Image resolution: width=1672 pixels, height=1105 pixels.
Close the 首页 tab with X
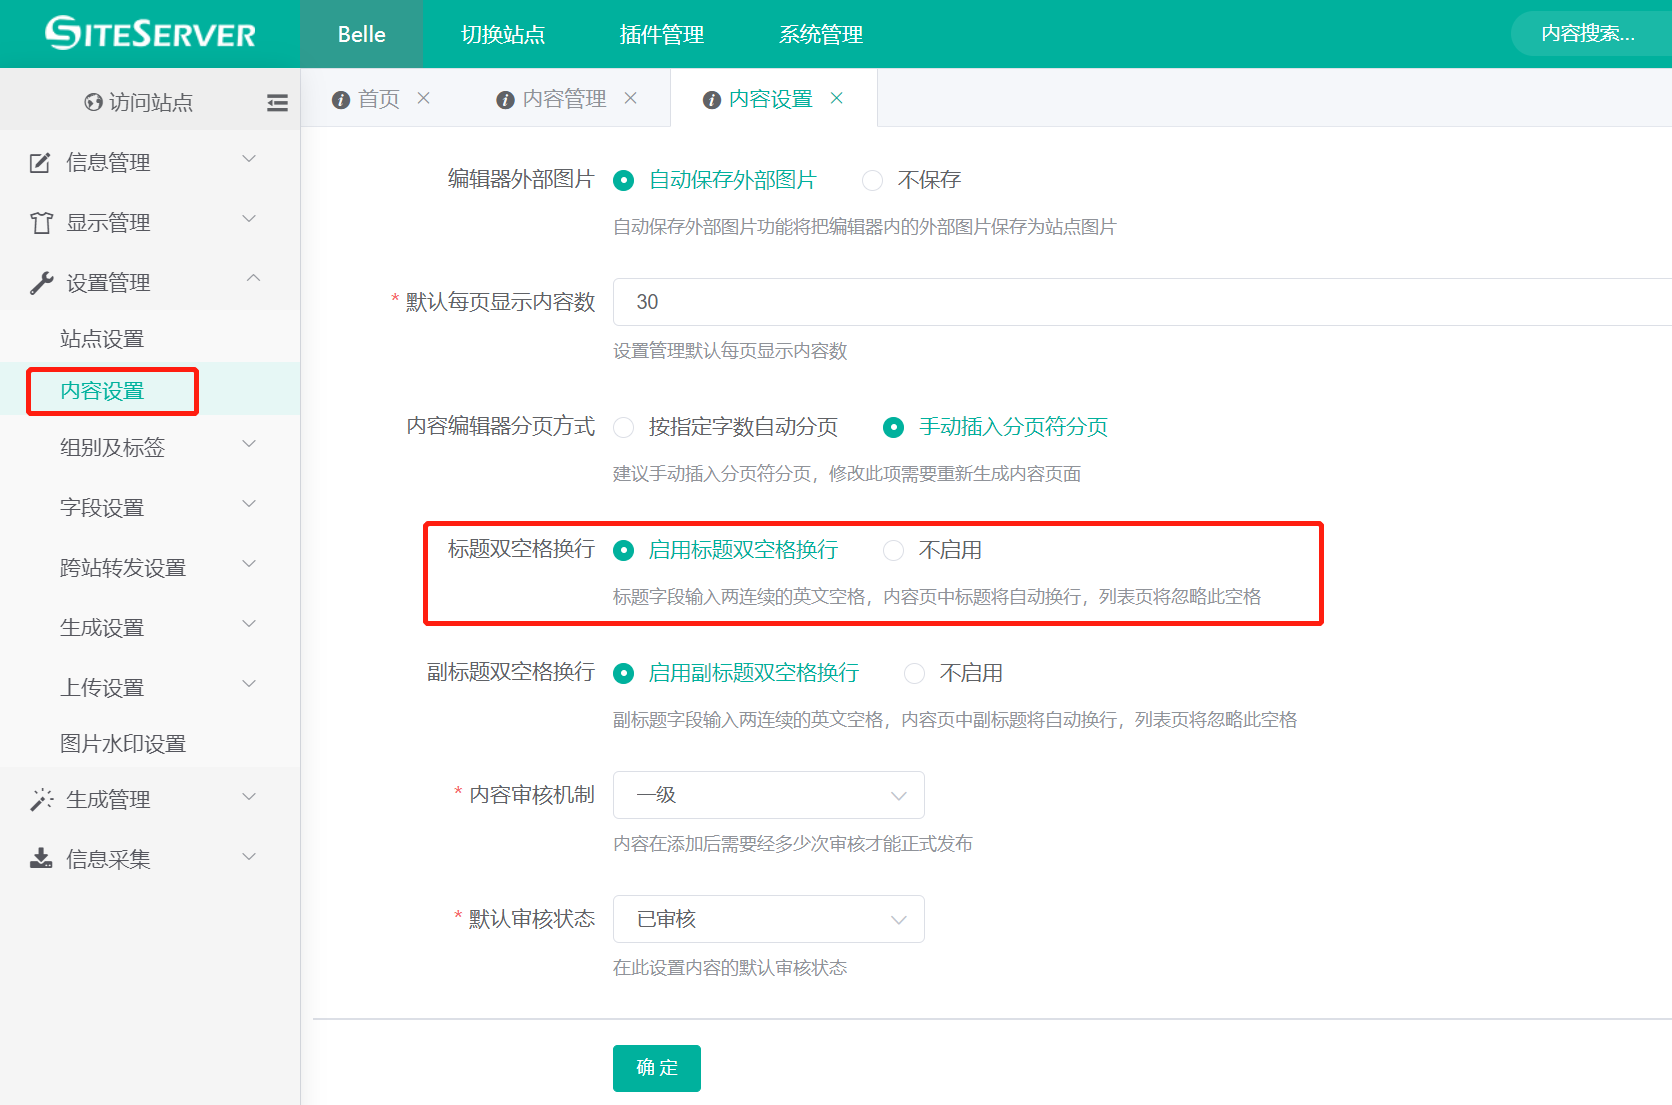[x=424, y=98]
